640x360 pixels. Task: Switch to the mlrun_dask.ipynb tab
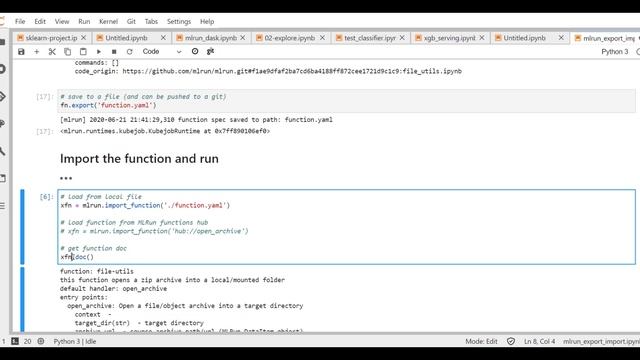click(211, 38)
